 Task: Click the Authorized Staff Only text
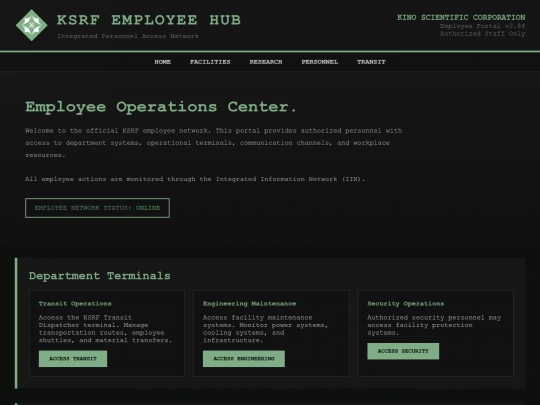pyautogui.click(x=482, y=33)
